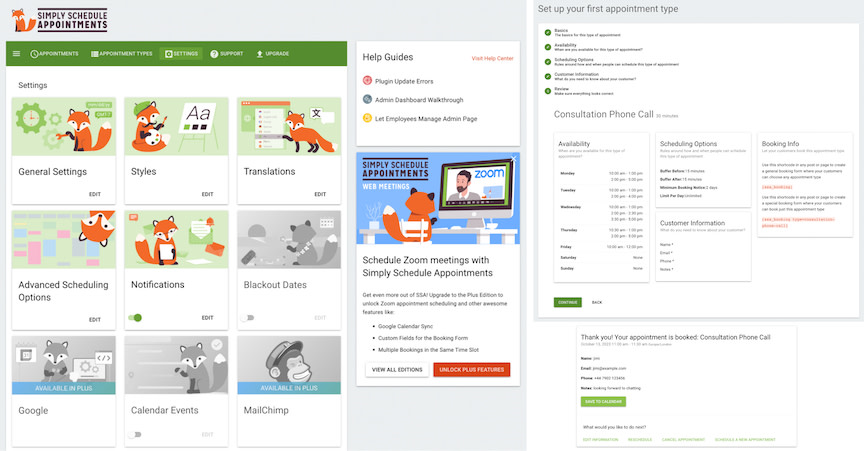The image size is (864, 451).
Task: Click the green check beside Scheduling Options step
Action: (548, 62)
